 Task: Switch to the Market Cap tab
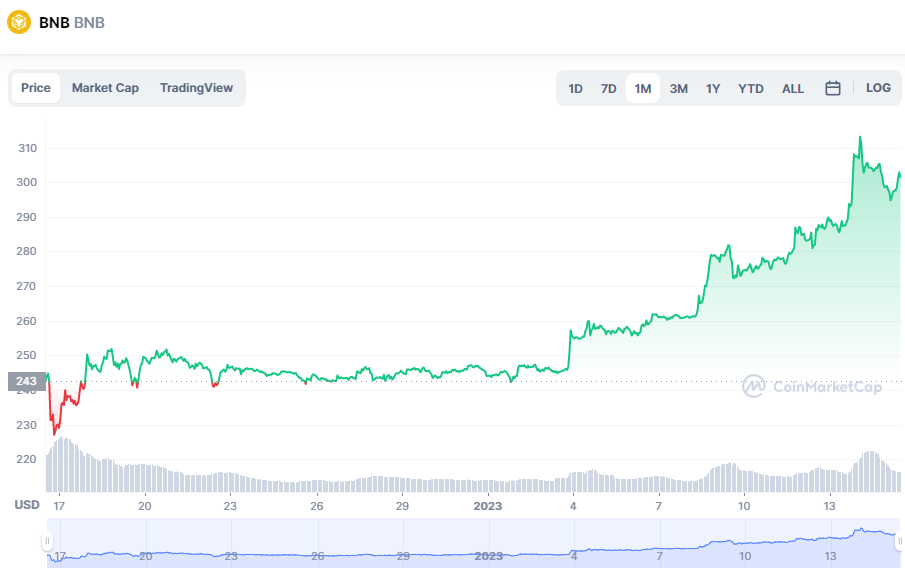[105, 88]
